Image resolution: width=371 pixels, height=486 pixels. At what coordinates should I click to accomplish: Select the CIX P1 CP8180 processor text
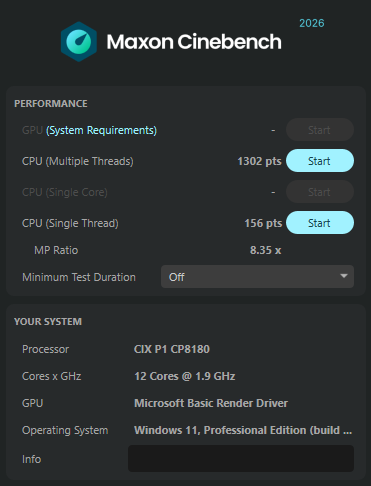(x=172, y=349)
